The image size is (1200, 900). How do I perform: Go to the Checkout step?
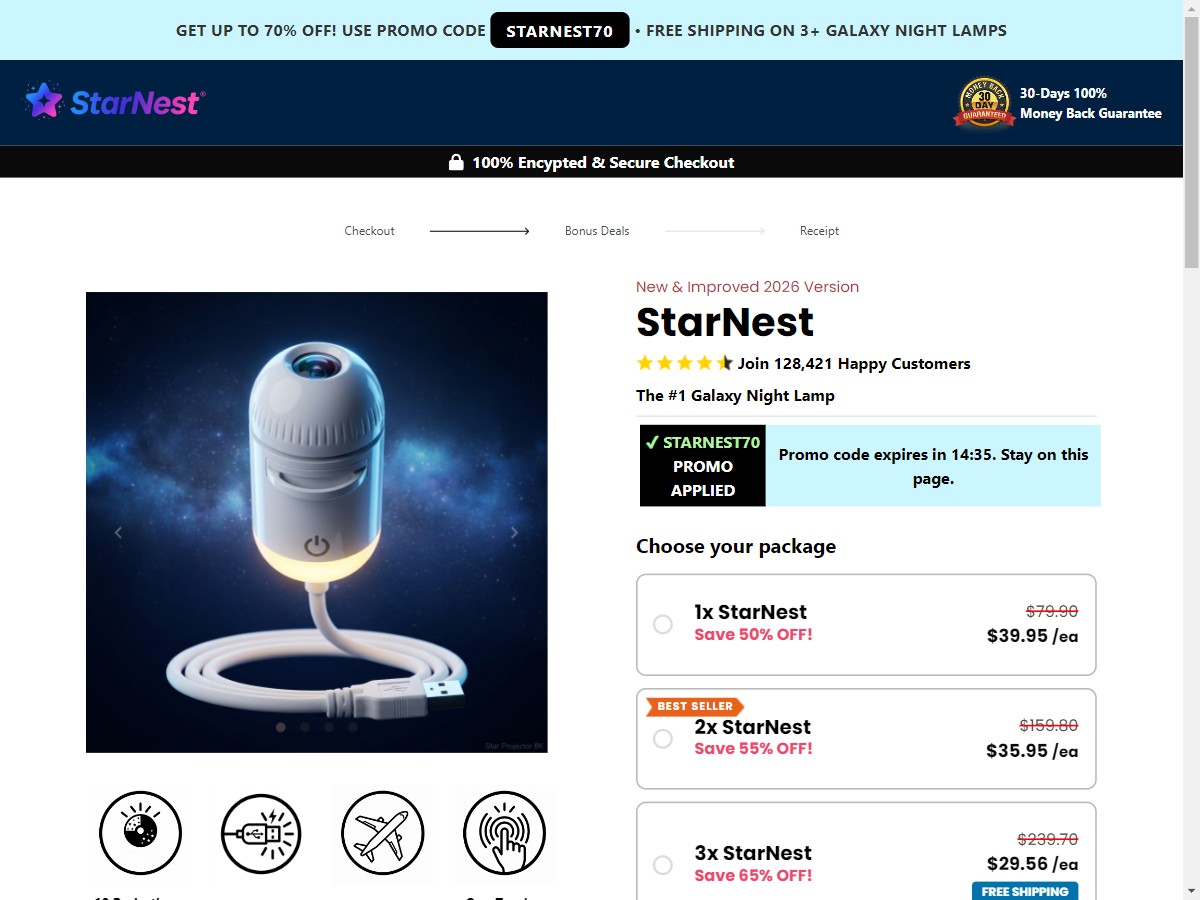tap(370, 231)
